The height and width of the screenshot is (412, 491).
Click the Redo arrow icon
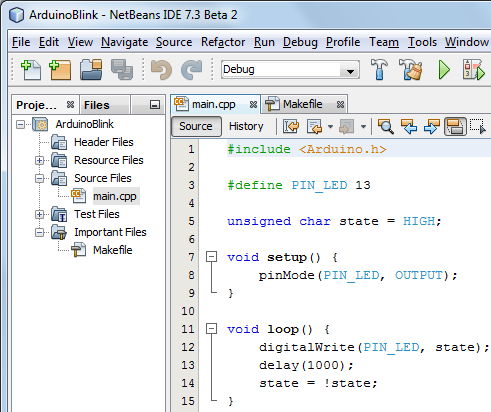tap(191, 70)
